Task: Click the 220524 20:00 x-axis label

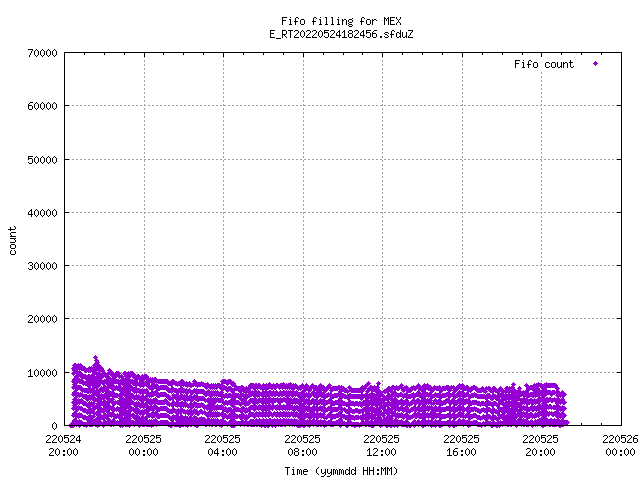Action: [x=63, y=445]
